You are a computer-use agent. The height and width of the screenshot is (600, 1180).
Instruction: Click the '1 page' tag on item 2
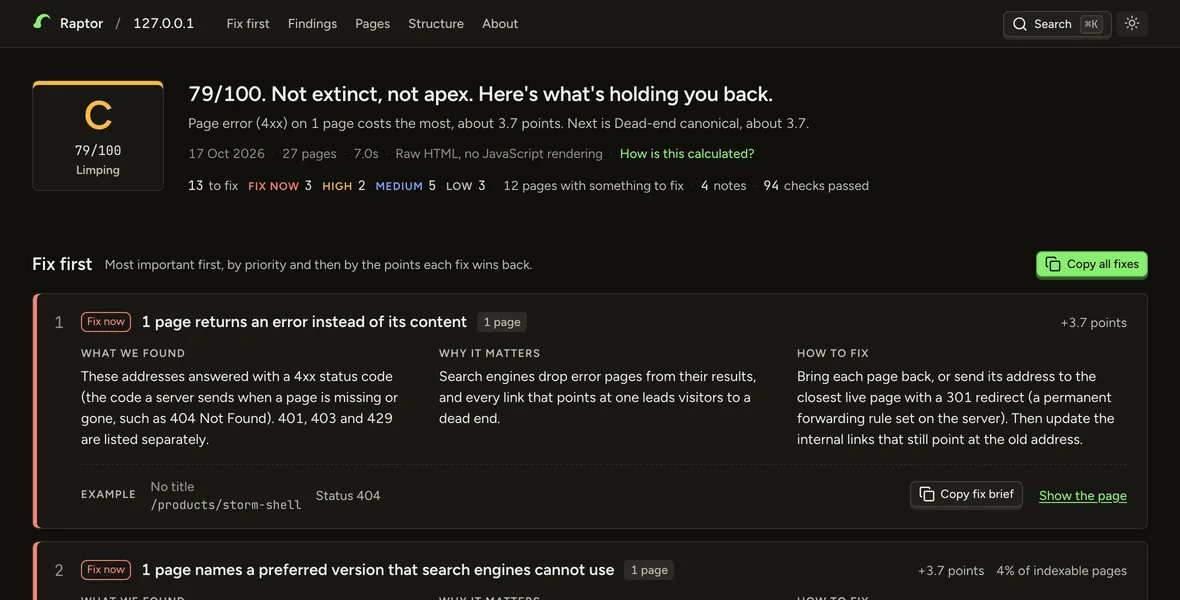pyautogui.click(x=649, y=570)
